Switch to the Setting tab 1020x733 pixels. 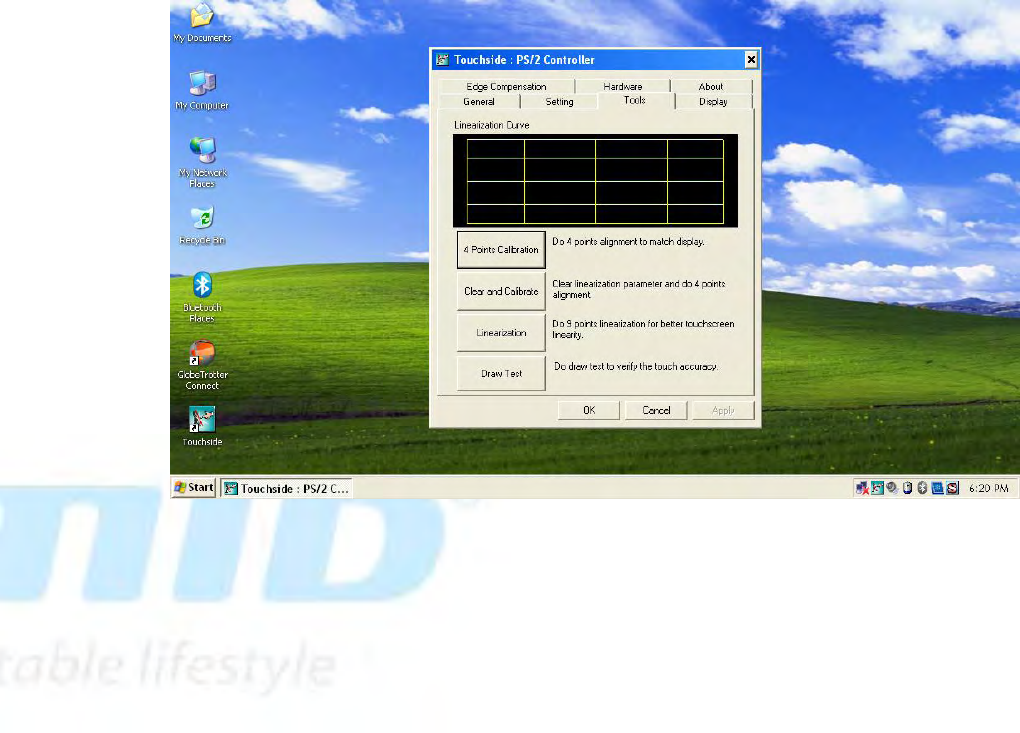click(x=559, y=101)
